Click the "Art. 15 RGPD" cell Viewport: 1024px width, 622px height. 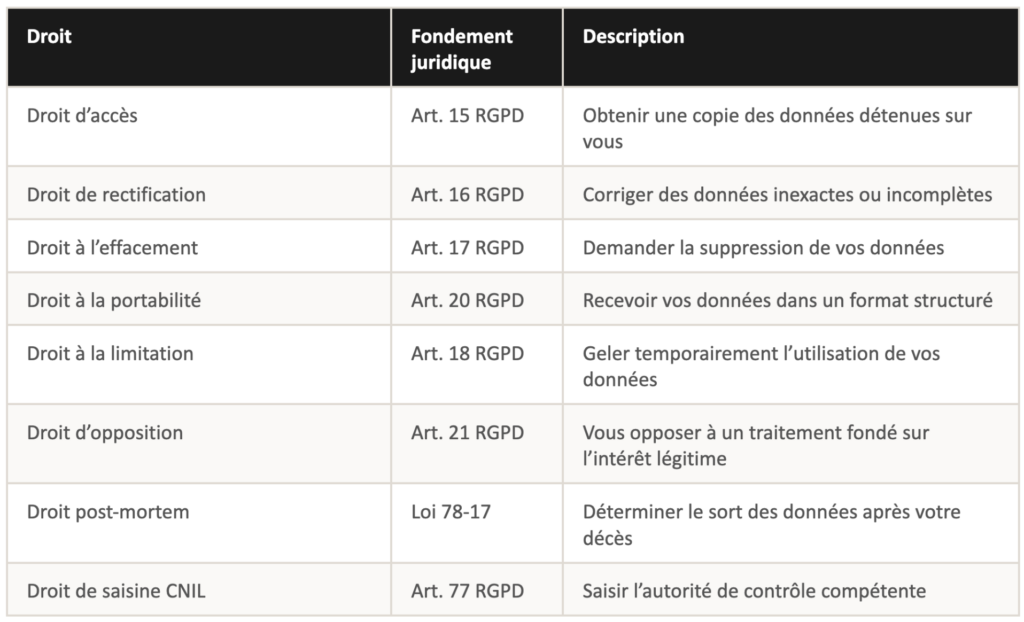pos(467,116)
